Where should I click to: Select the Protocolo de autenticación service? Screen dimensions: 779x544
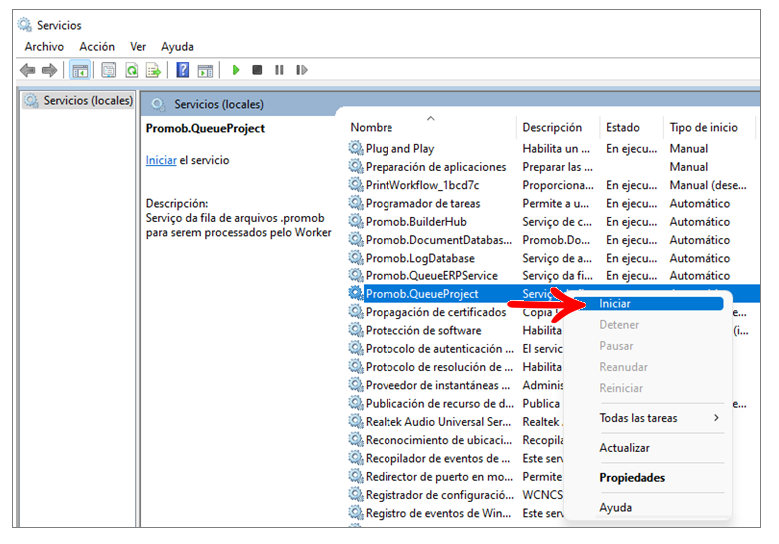pyautogui.click(x=440, y=348)
